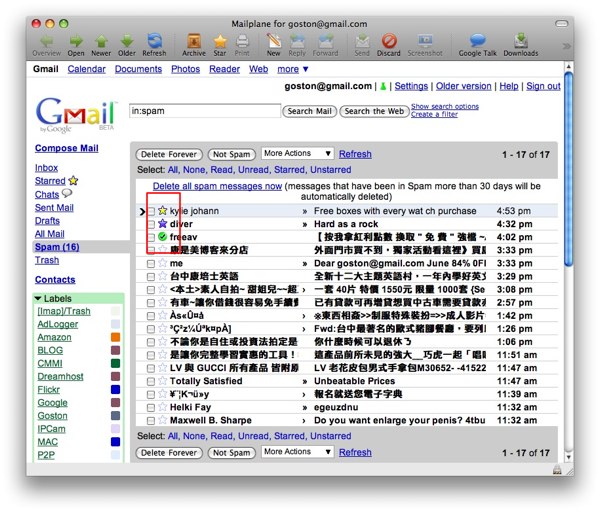Click Delete all spam messages now link
Image resolution: width=600 pixels, height=512 pixels.
pyautogui.click(x=217, y=186)
